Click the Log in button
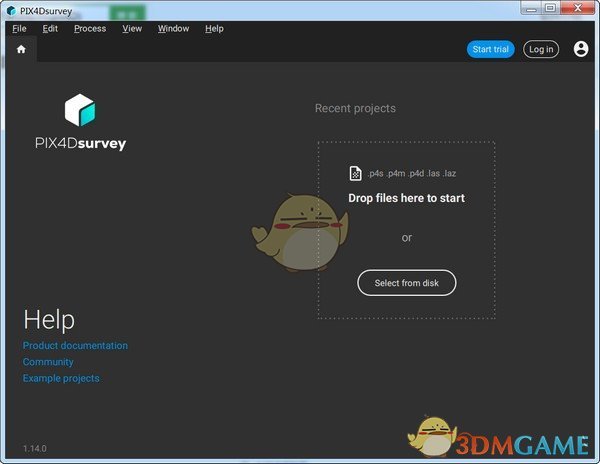600x464 pixels. (541, 49)
